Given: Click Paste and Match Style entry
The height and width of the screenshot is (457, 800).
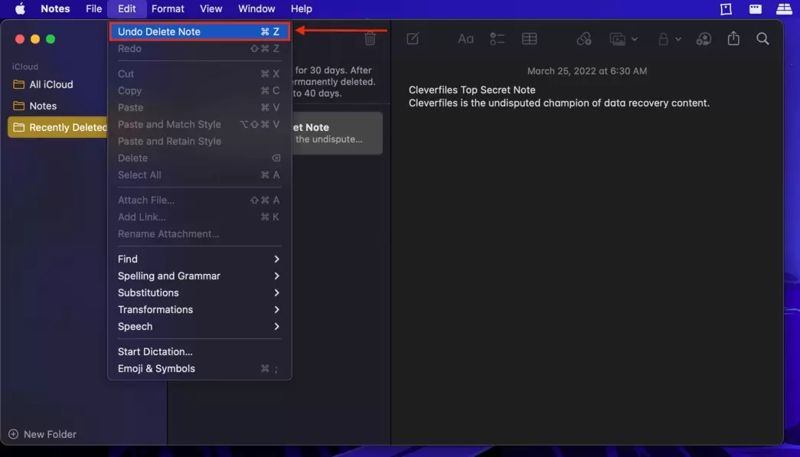Looking at the screenshot, I should coord(199,124).
